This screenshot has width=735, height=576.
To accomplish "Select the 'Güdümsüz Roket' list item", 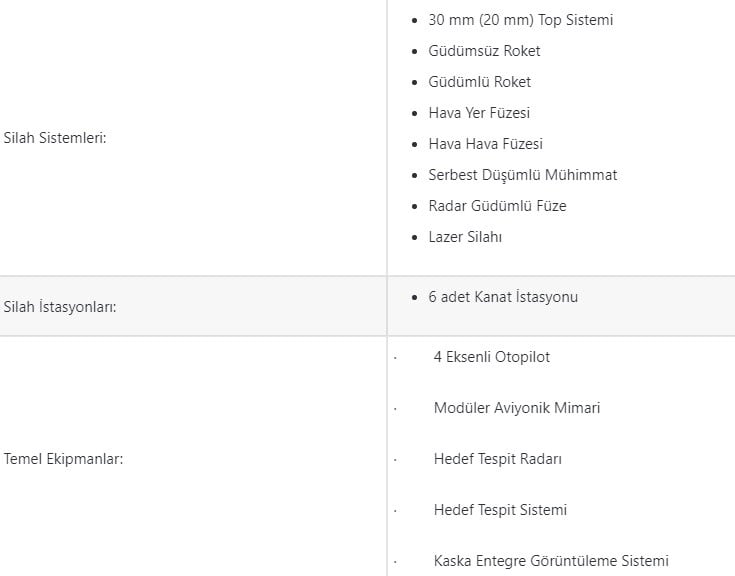I will point(484,51).
